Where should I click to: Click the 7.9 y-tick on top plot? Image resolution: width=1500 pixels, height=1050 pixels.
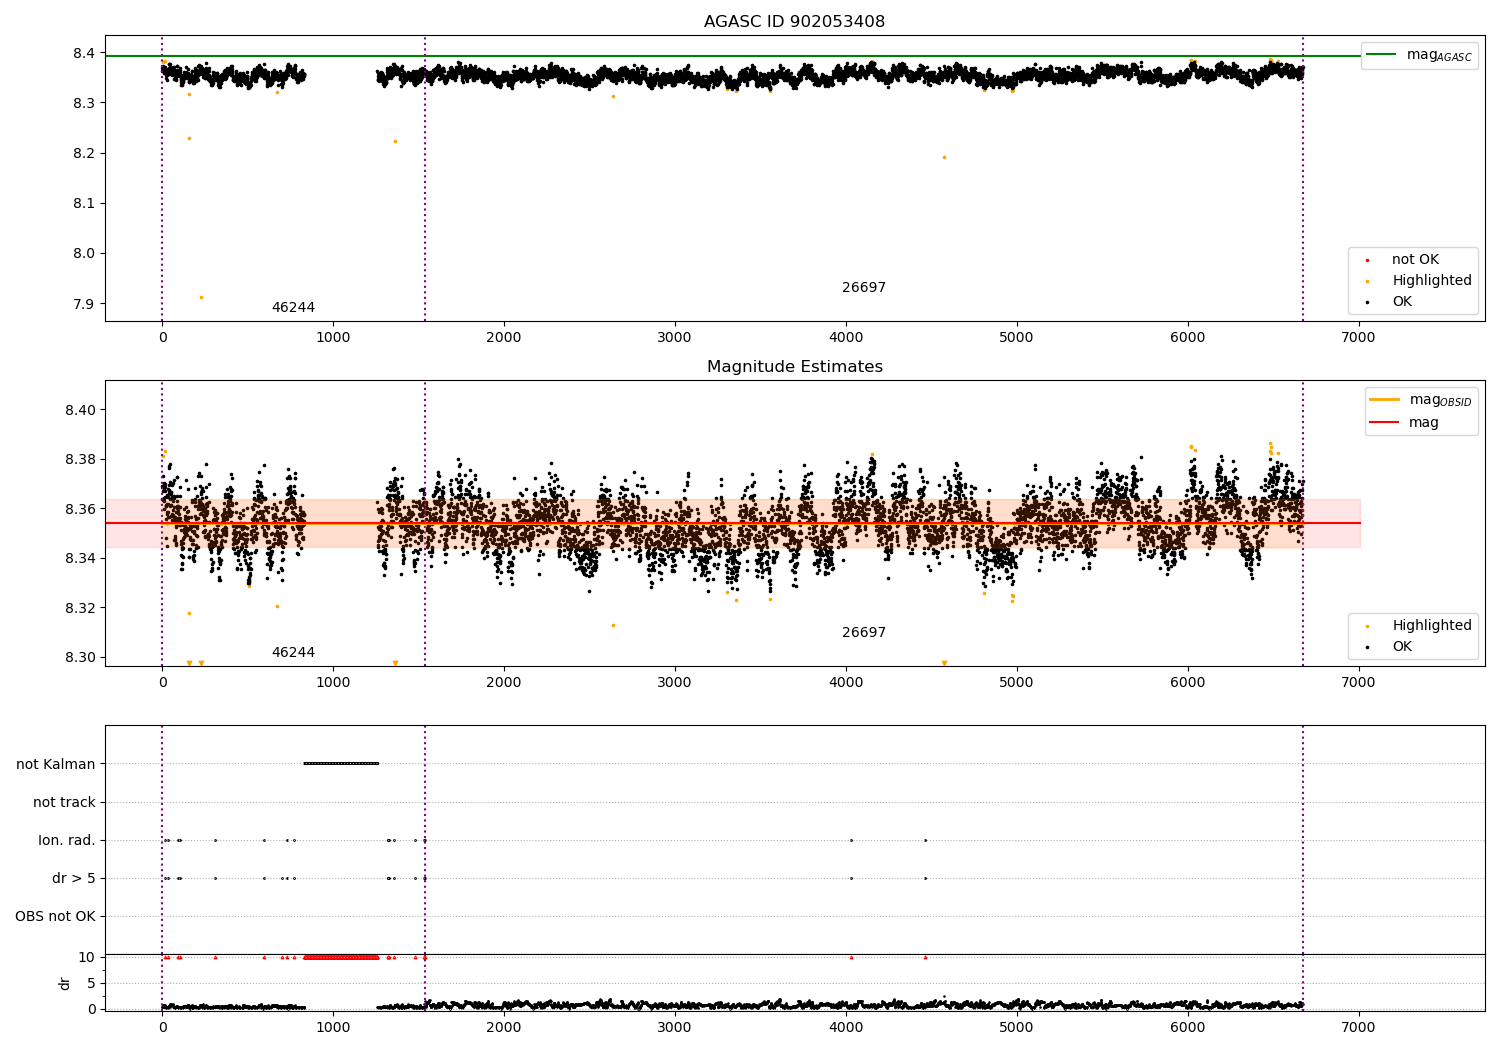[x=84, y=304]
